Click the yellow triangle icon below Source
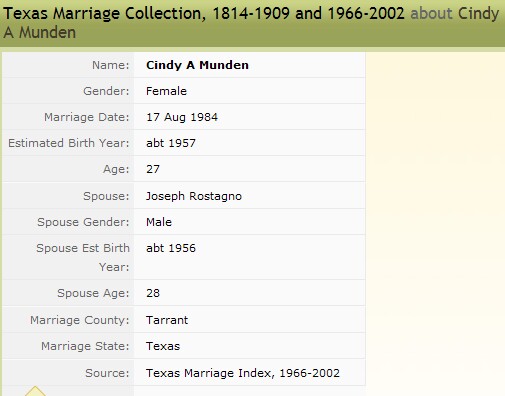Screen dimensions: 505x396 [35, 391]
